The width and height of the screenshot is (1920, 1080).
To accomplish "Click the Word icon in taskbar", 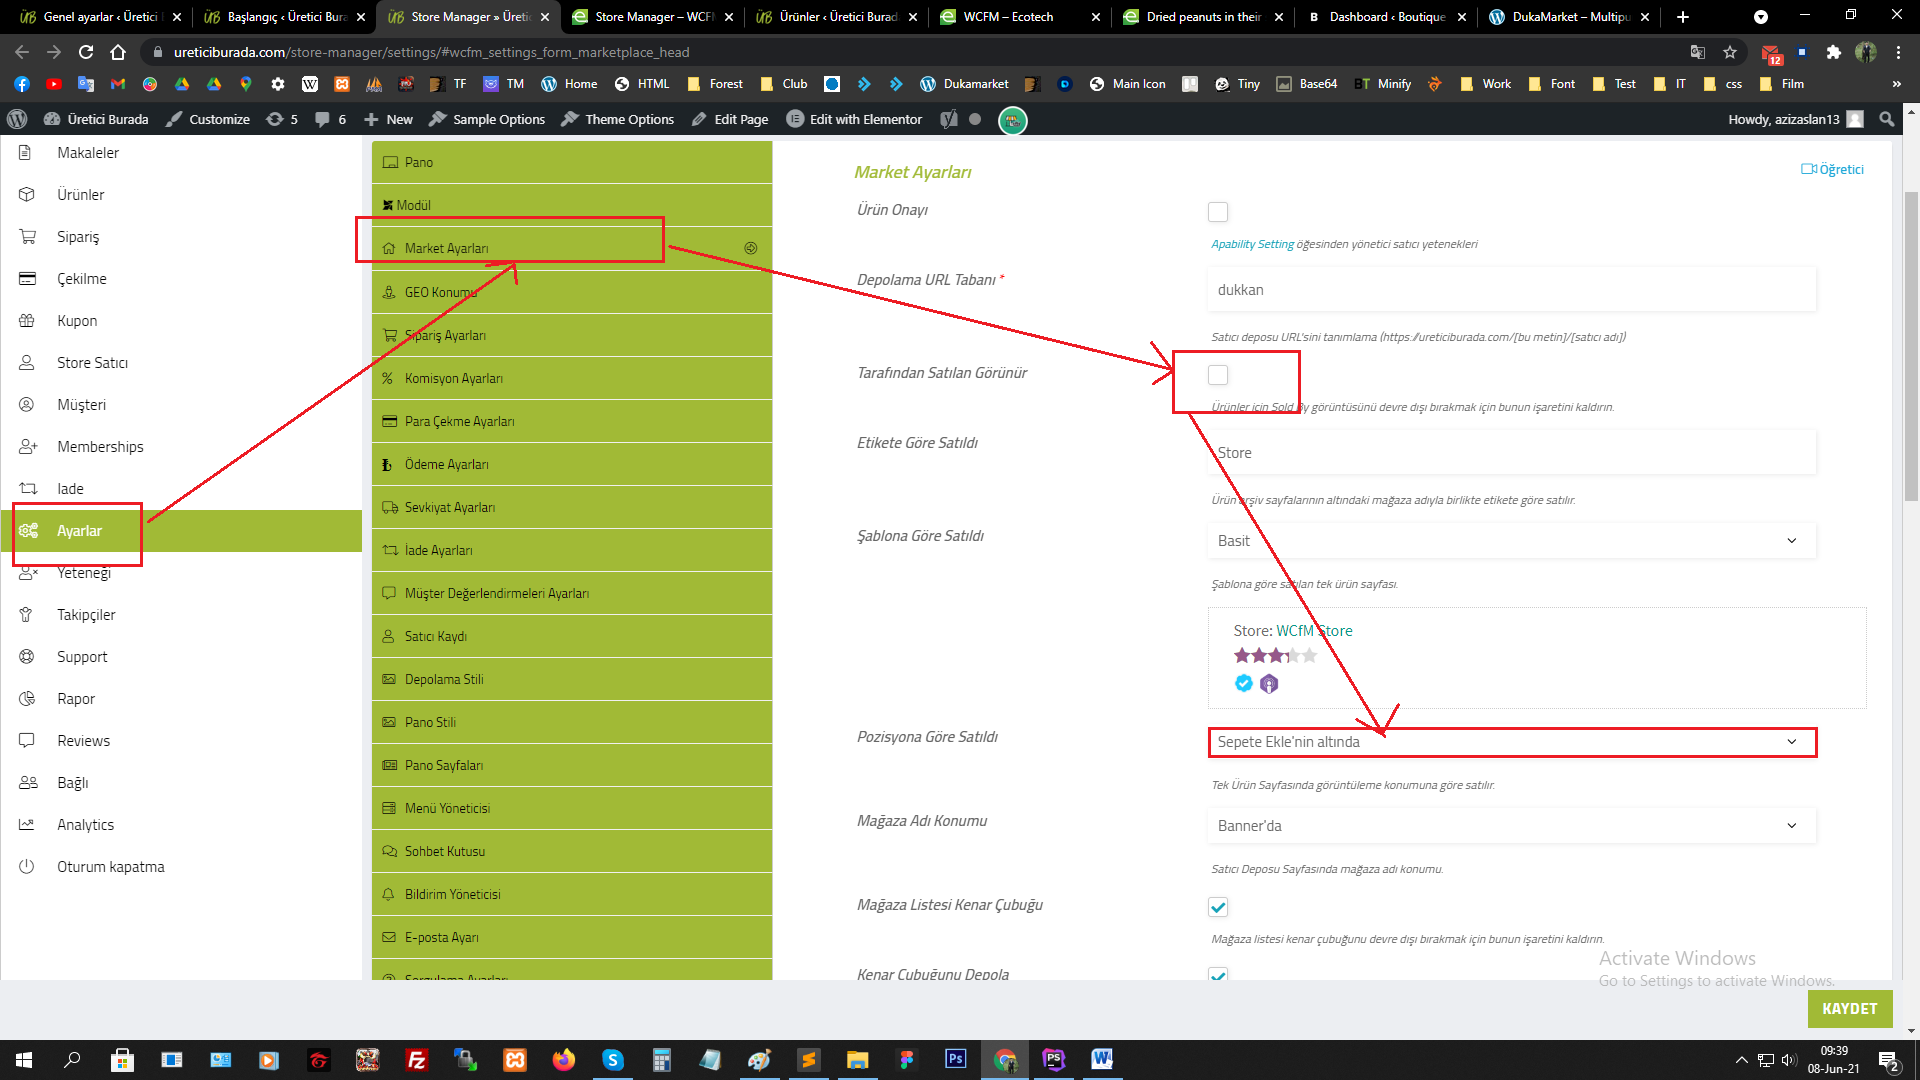I will click(x=1102, y=1058).
